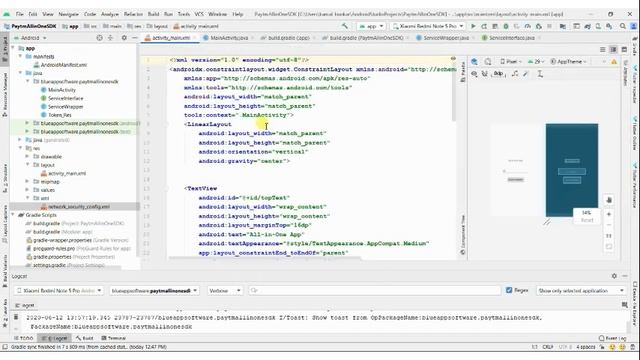Image resolution: width=640 pixels, height=360 pixels.
Task: Click the Android Studio logo icon
Action: pyautogui.click(x=7, y=14)
